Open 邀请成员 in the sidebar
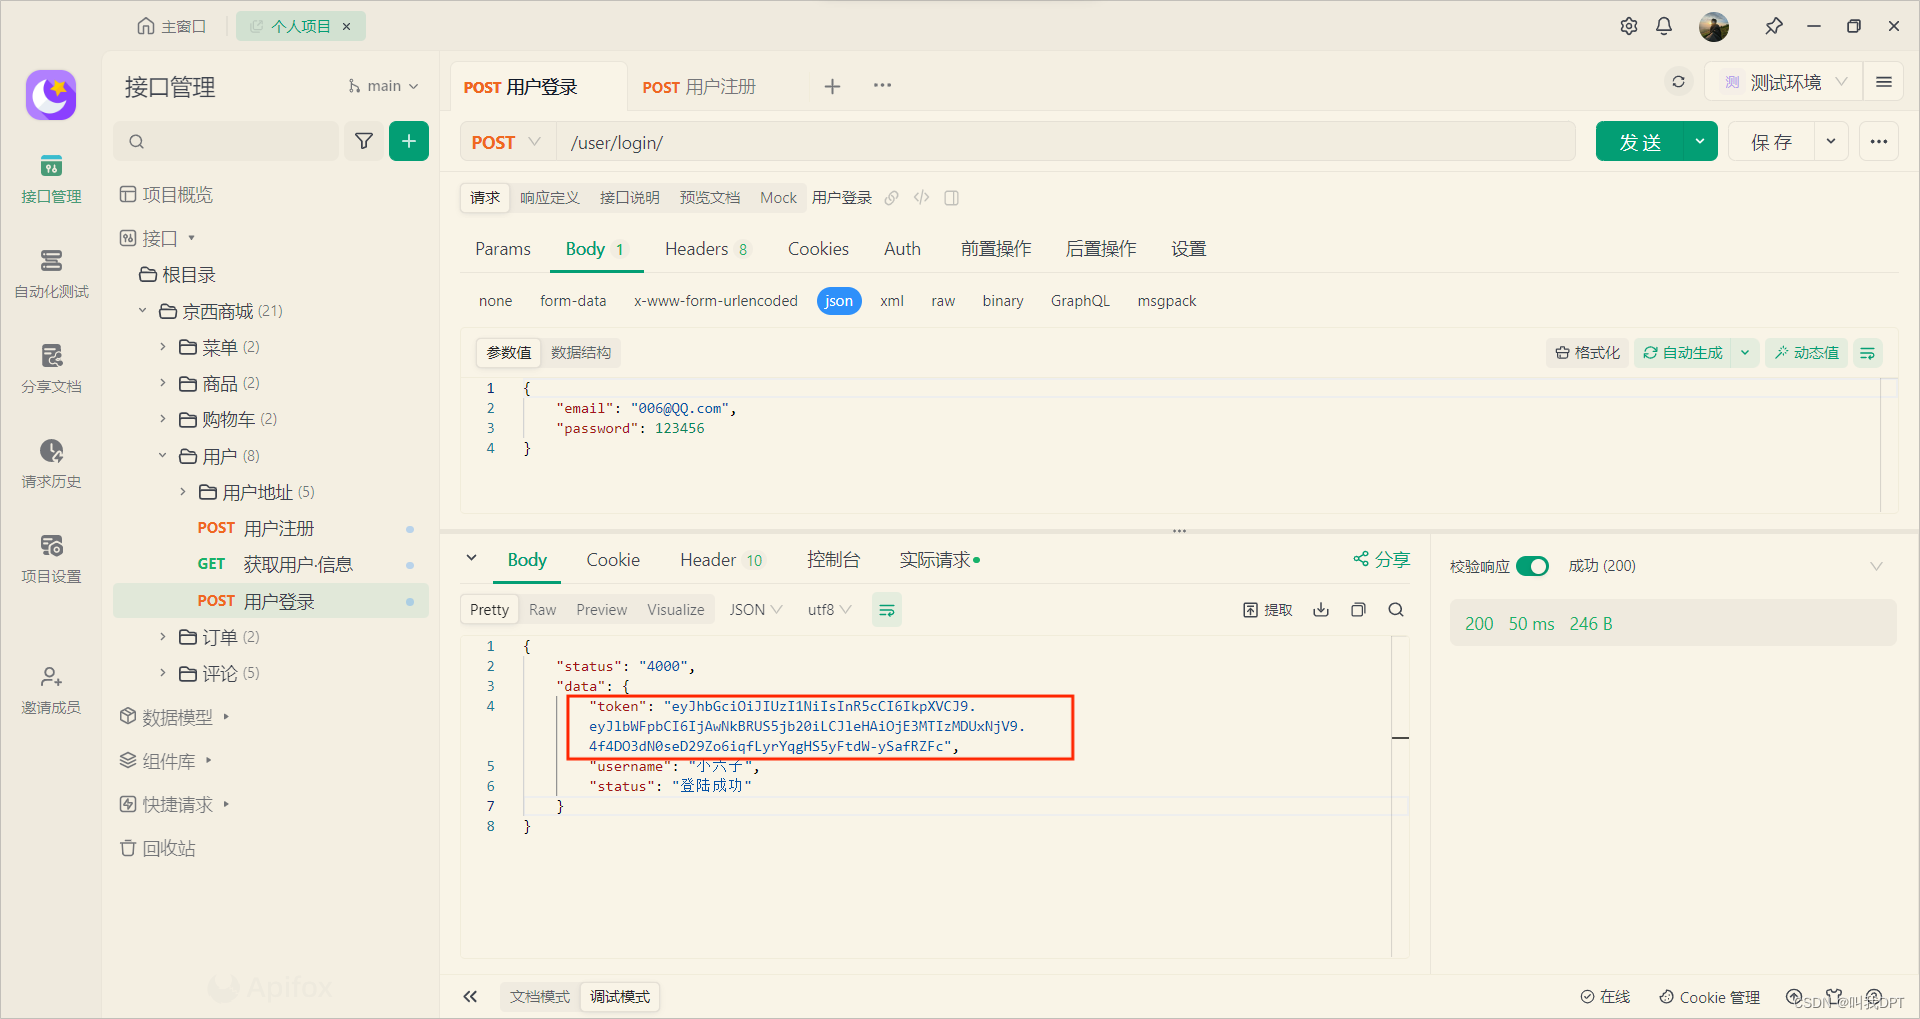 pos(51,690)
